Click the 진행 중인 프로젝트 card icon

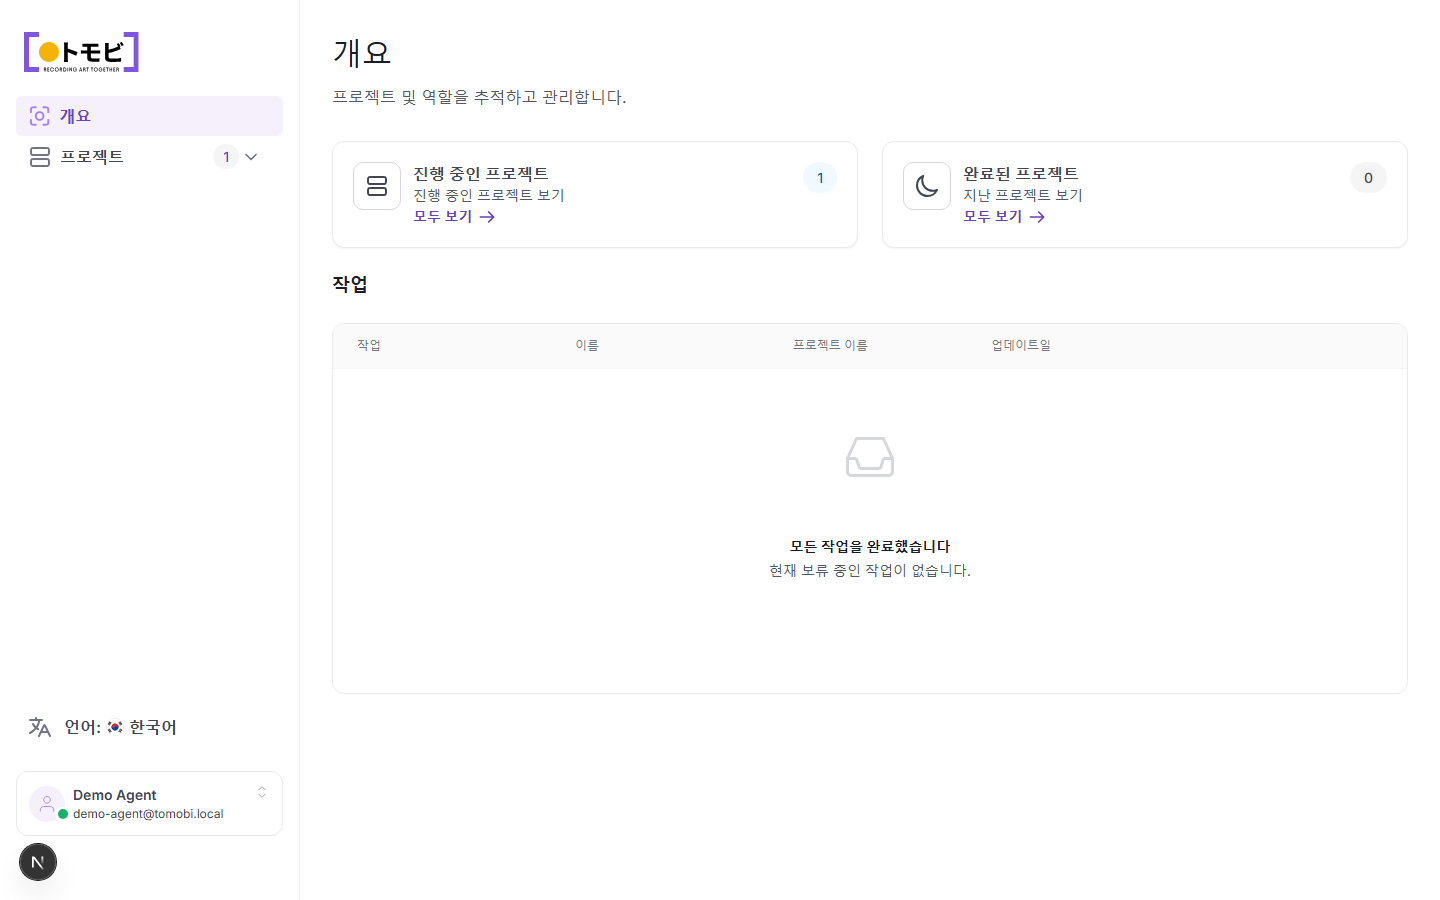click(377, 186)
